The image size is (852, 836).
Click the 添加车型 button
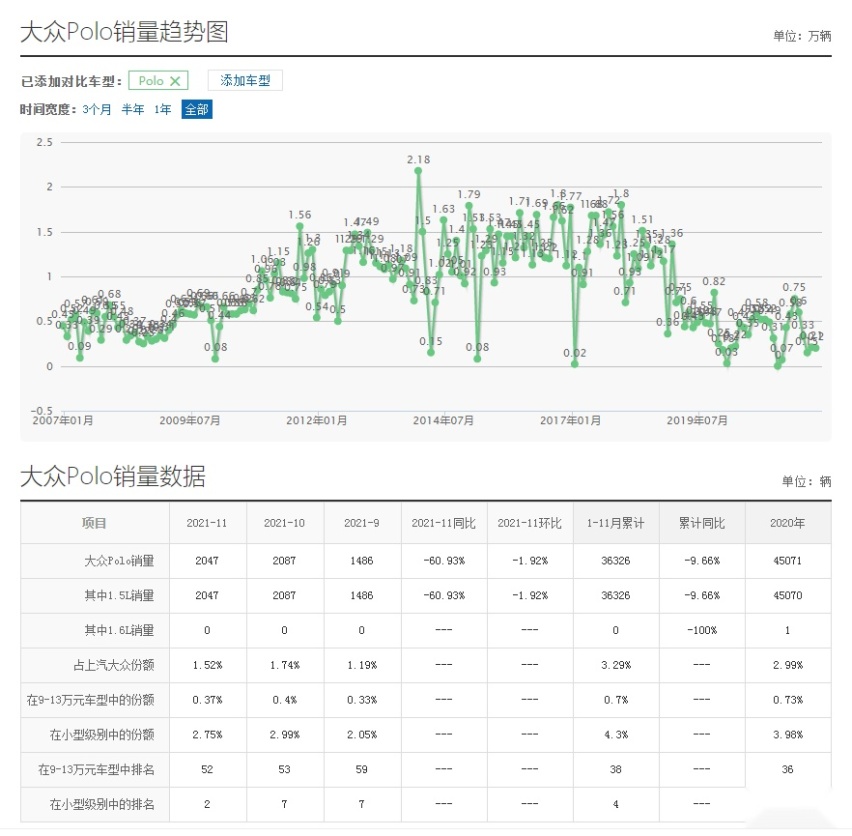(245, 80)
